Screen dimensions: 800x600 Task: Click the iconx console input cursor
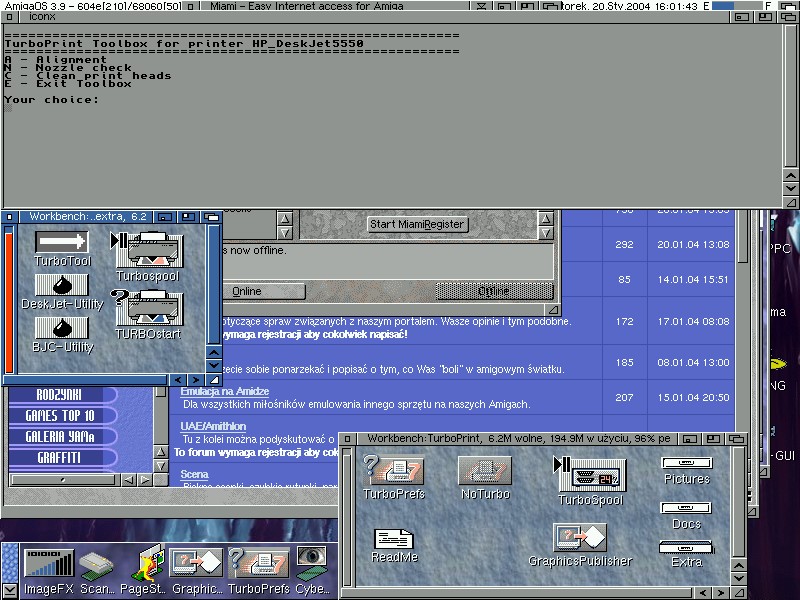tap(8, 108)
